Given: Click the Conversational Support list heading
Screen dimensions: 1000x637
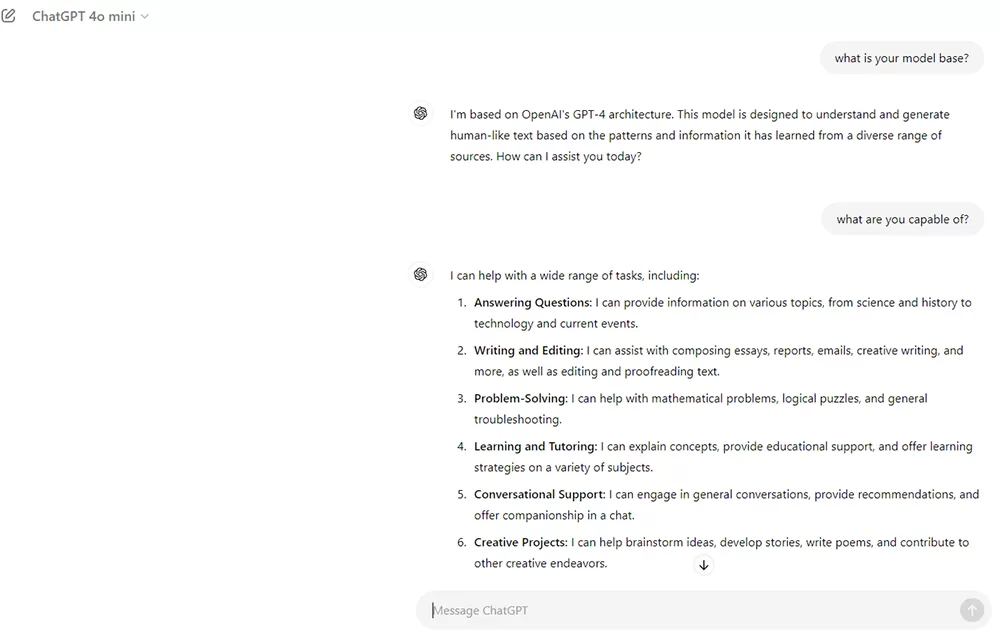Looking at the screenshot, I should click(540, 494).
